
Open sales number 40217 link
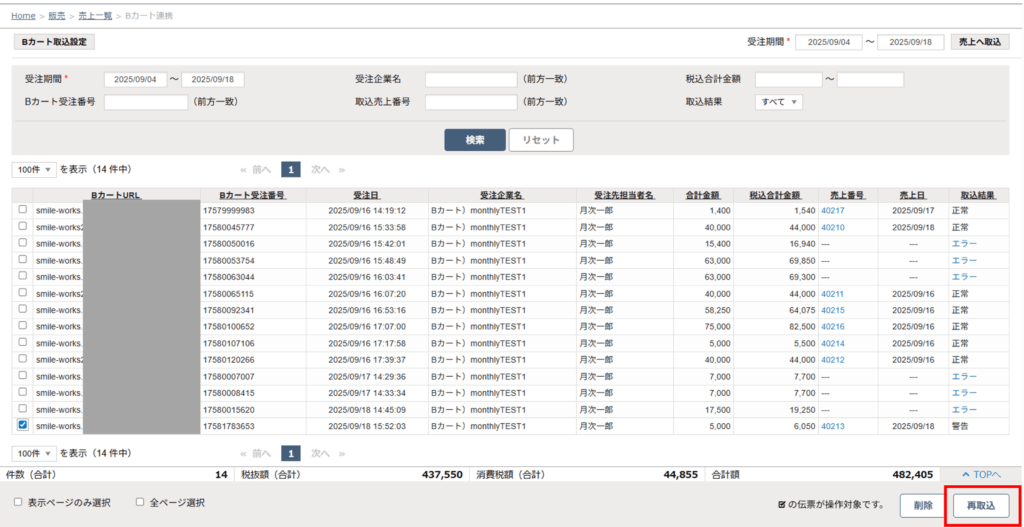click(x=832, y=211)
